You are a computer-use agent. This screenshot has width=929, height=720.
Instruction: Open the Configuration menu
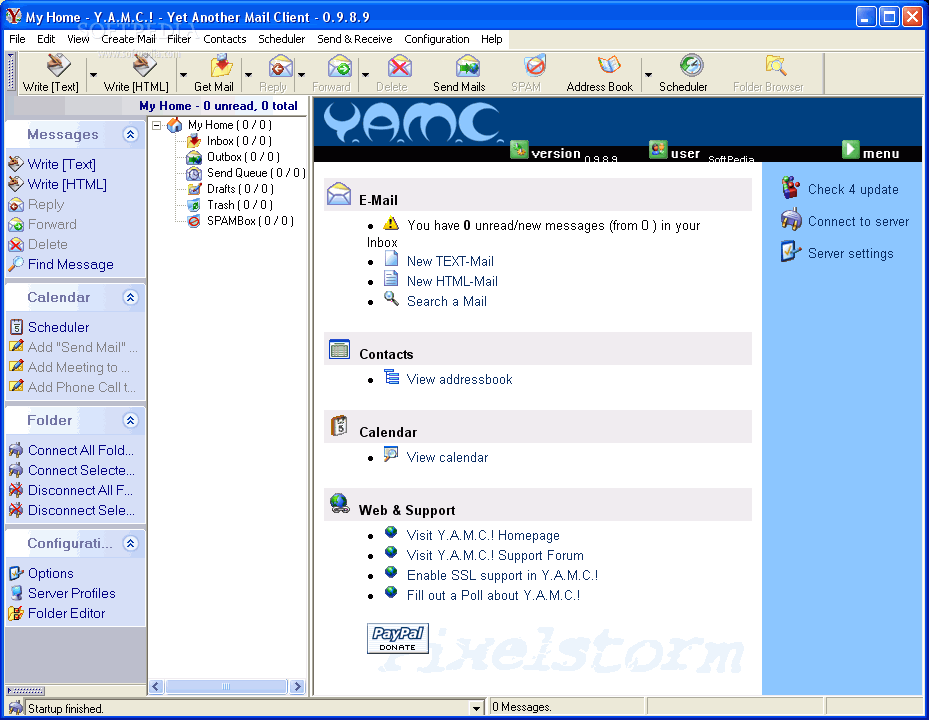(x=437, y=39)
